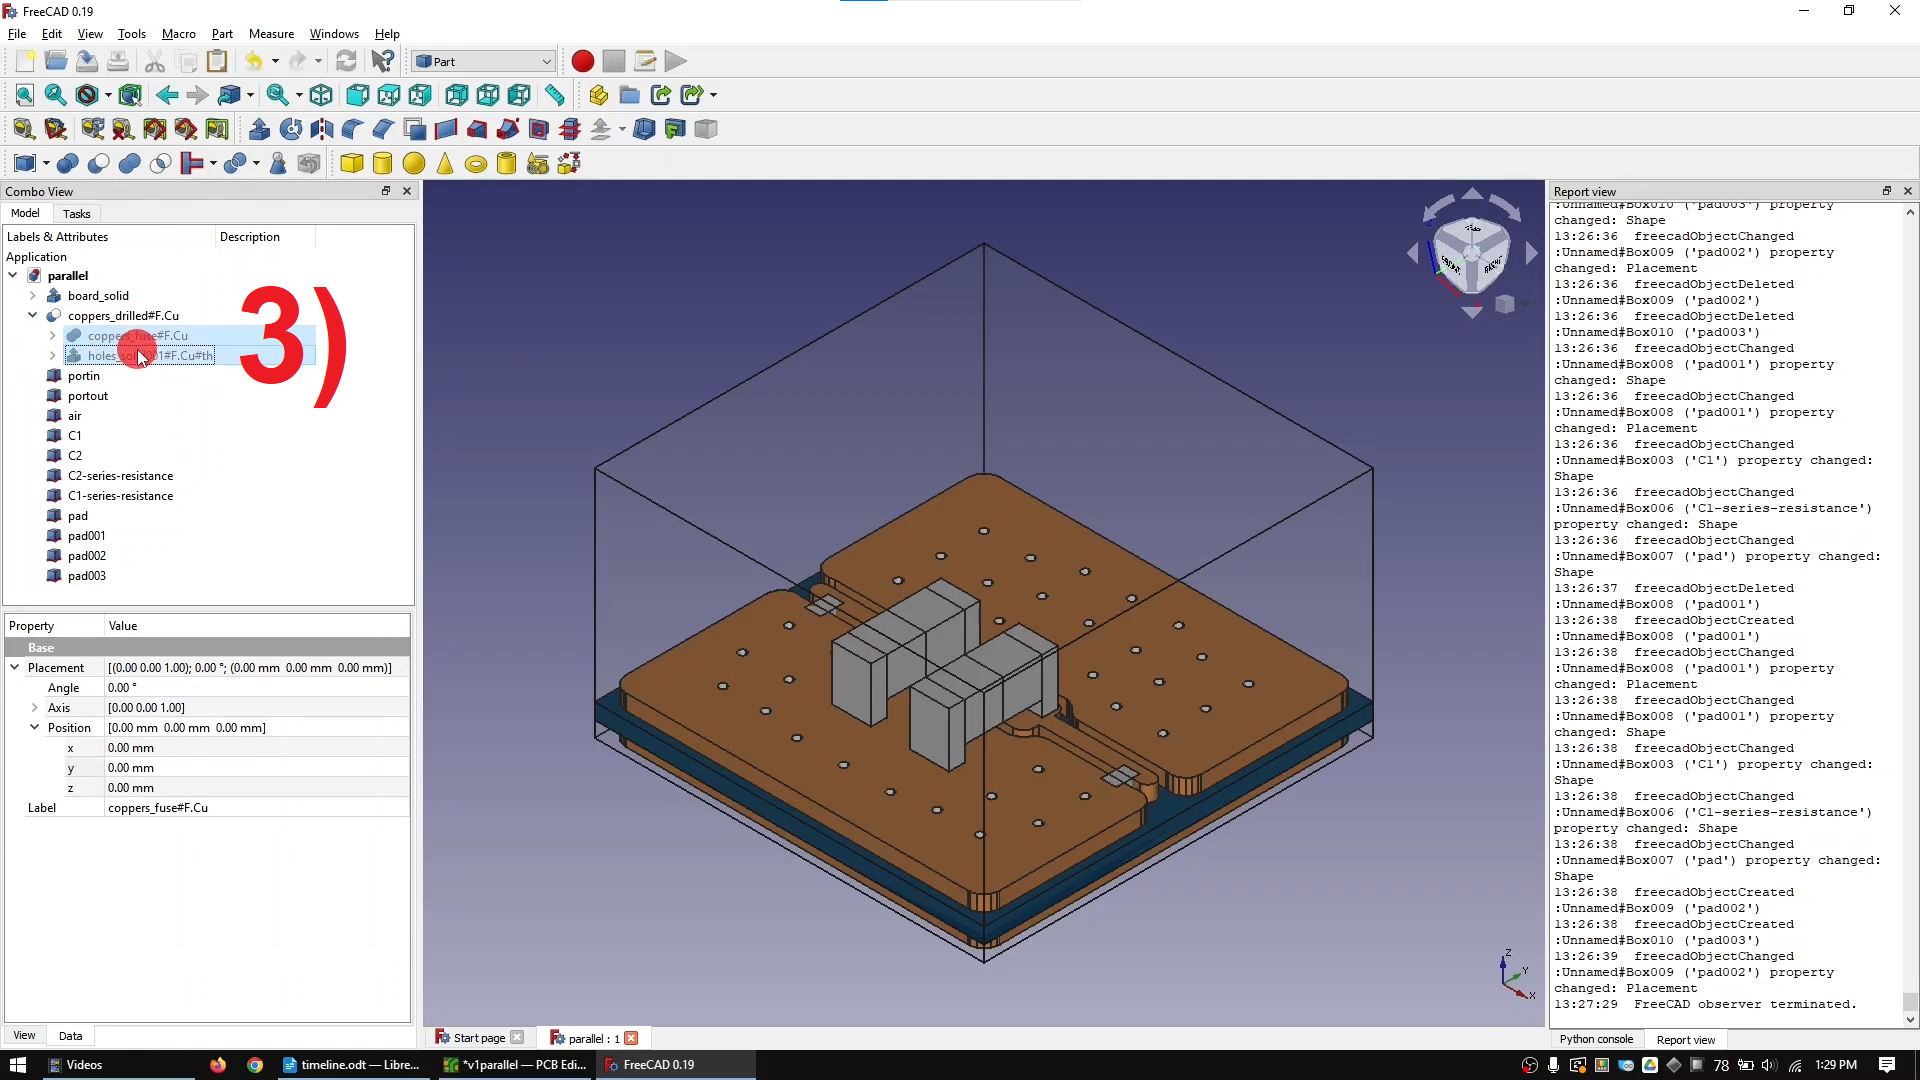Collapse the parallel document node
This screenshot has width=1920, height=1080.
pos(12,276)
